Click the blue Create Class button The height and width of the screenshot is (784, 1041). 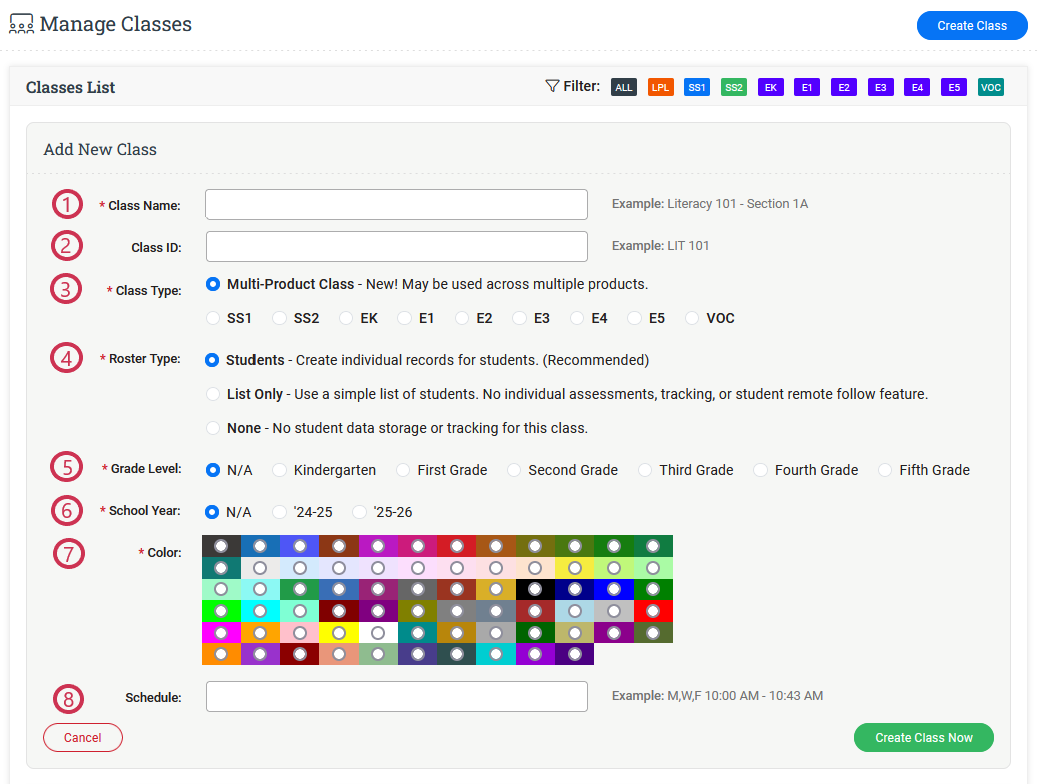pos(971,26)
